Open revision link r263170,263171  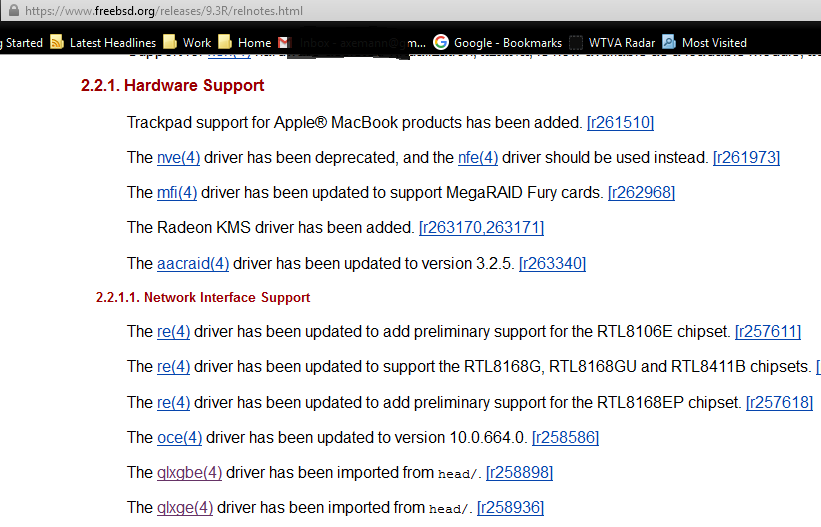pos(482,228)
